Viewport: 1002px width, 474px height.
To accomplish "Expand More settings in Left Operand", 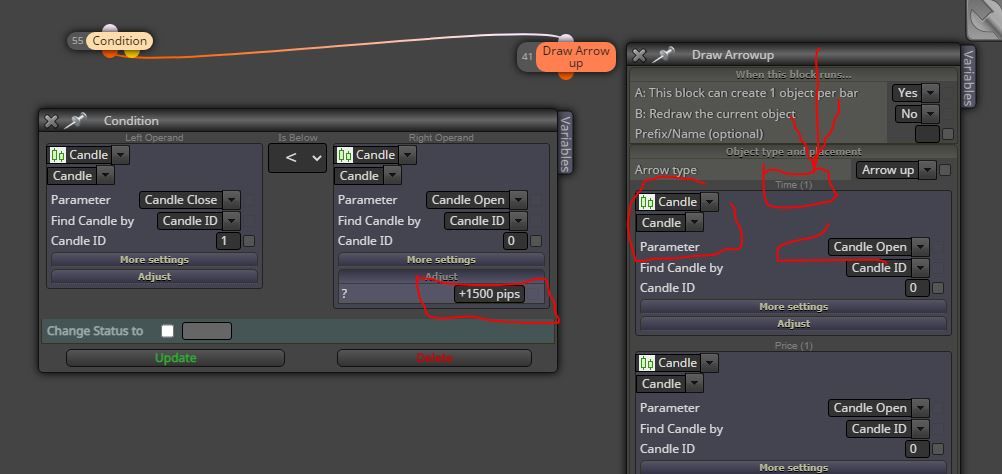I will (x=154, y=260).
